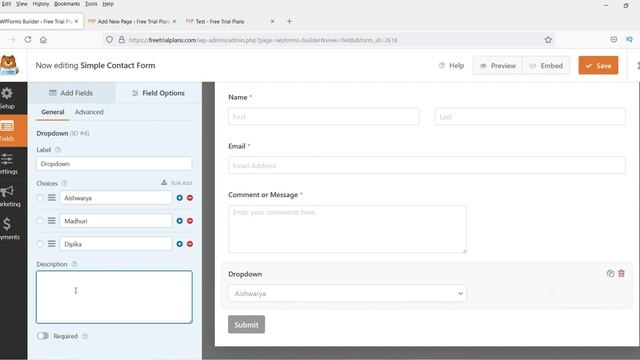This screenshot has width=640, height=360.
Task: Edit the Madhuri choice text field
Action: click(116, 221)
